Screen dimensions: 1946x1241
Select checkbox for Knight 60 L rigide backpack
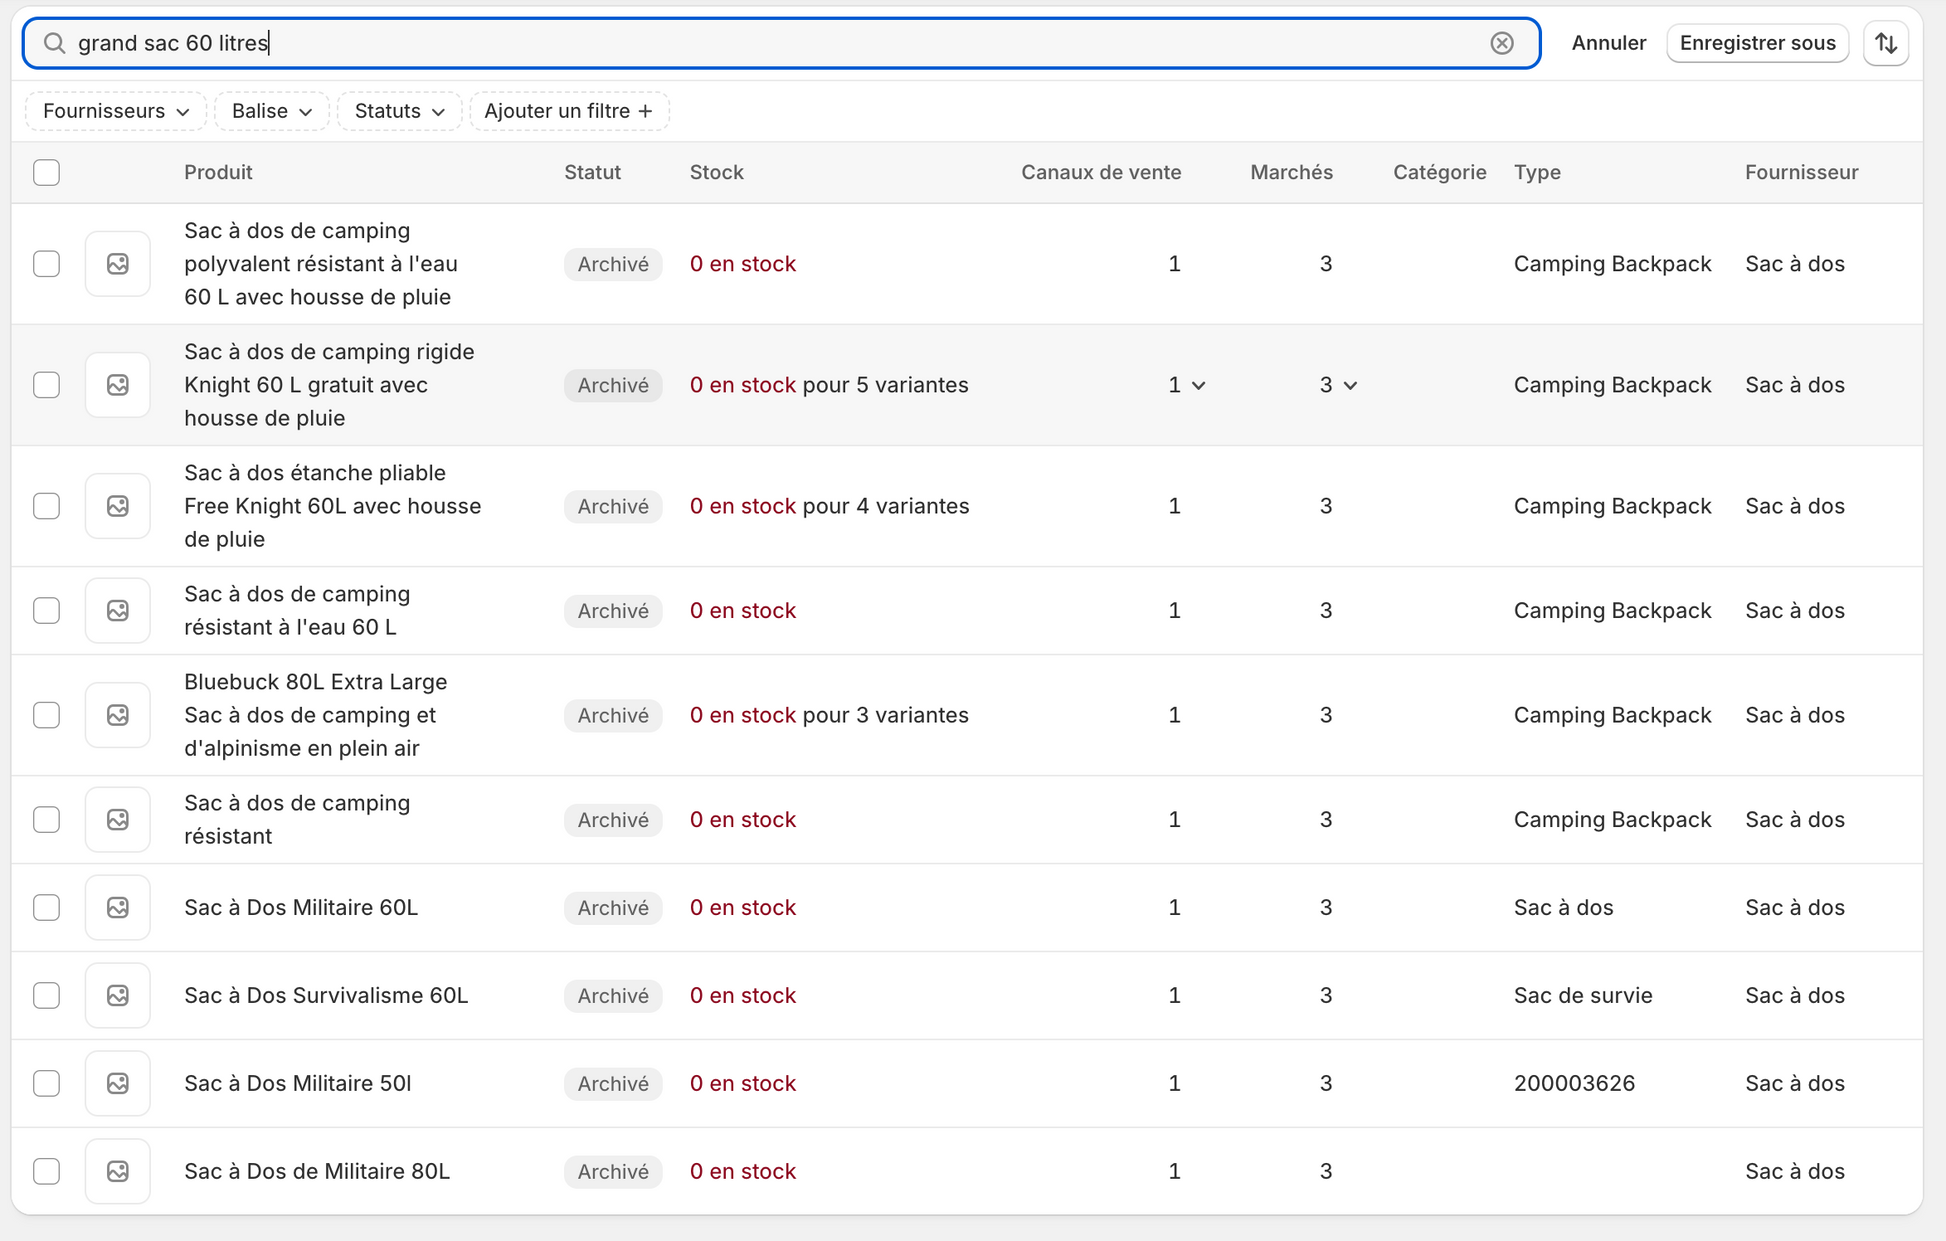point(46,385)
